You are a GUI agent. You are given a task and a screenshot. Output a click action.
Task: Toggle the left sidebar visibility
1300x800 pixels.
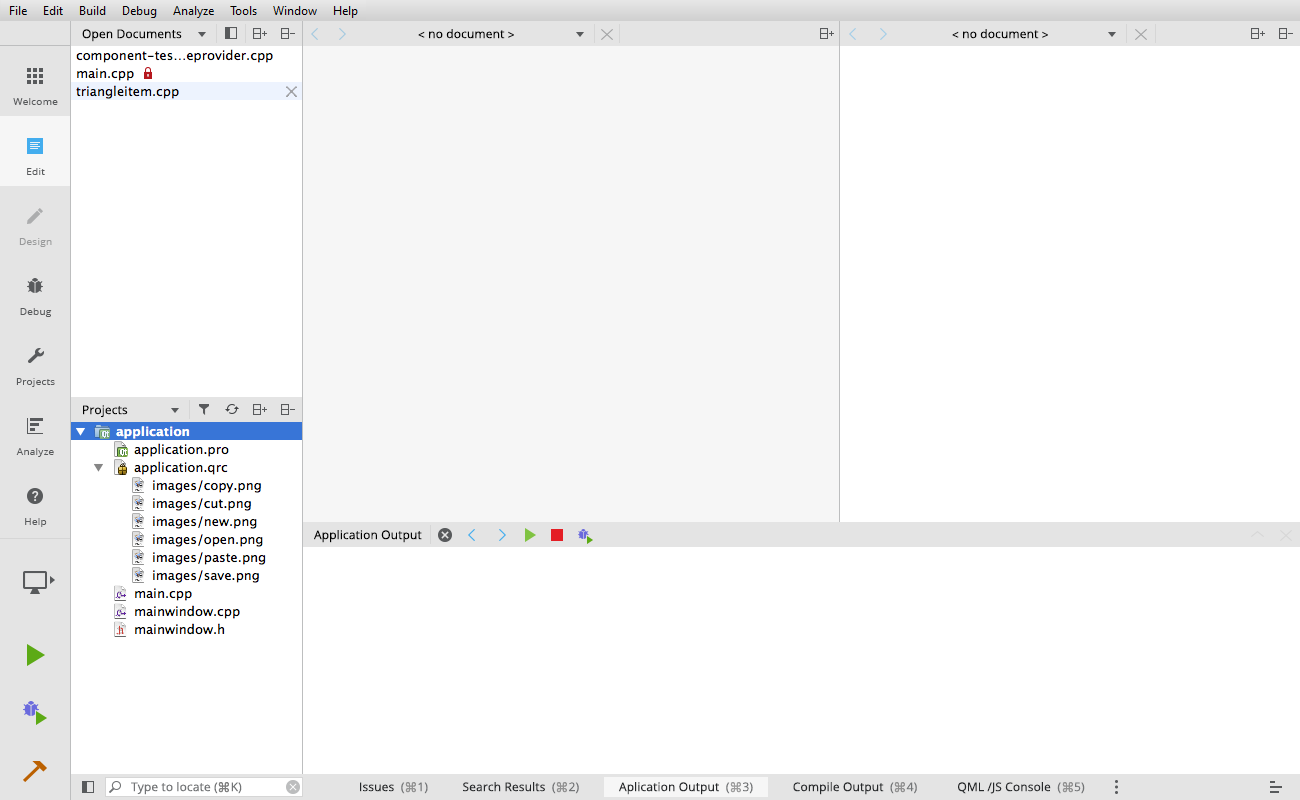[x=88, y=787]
